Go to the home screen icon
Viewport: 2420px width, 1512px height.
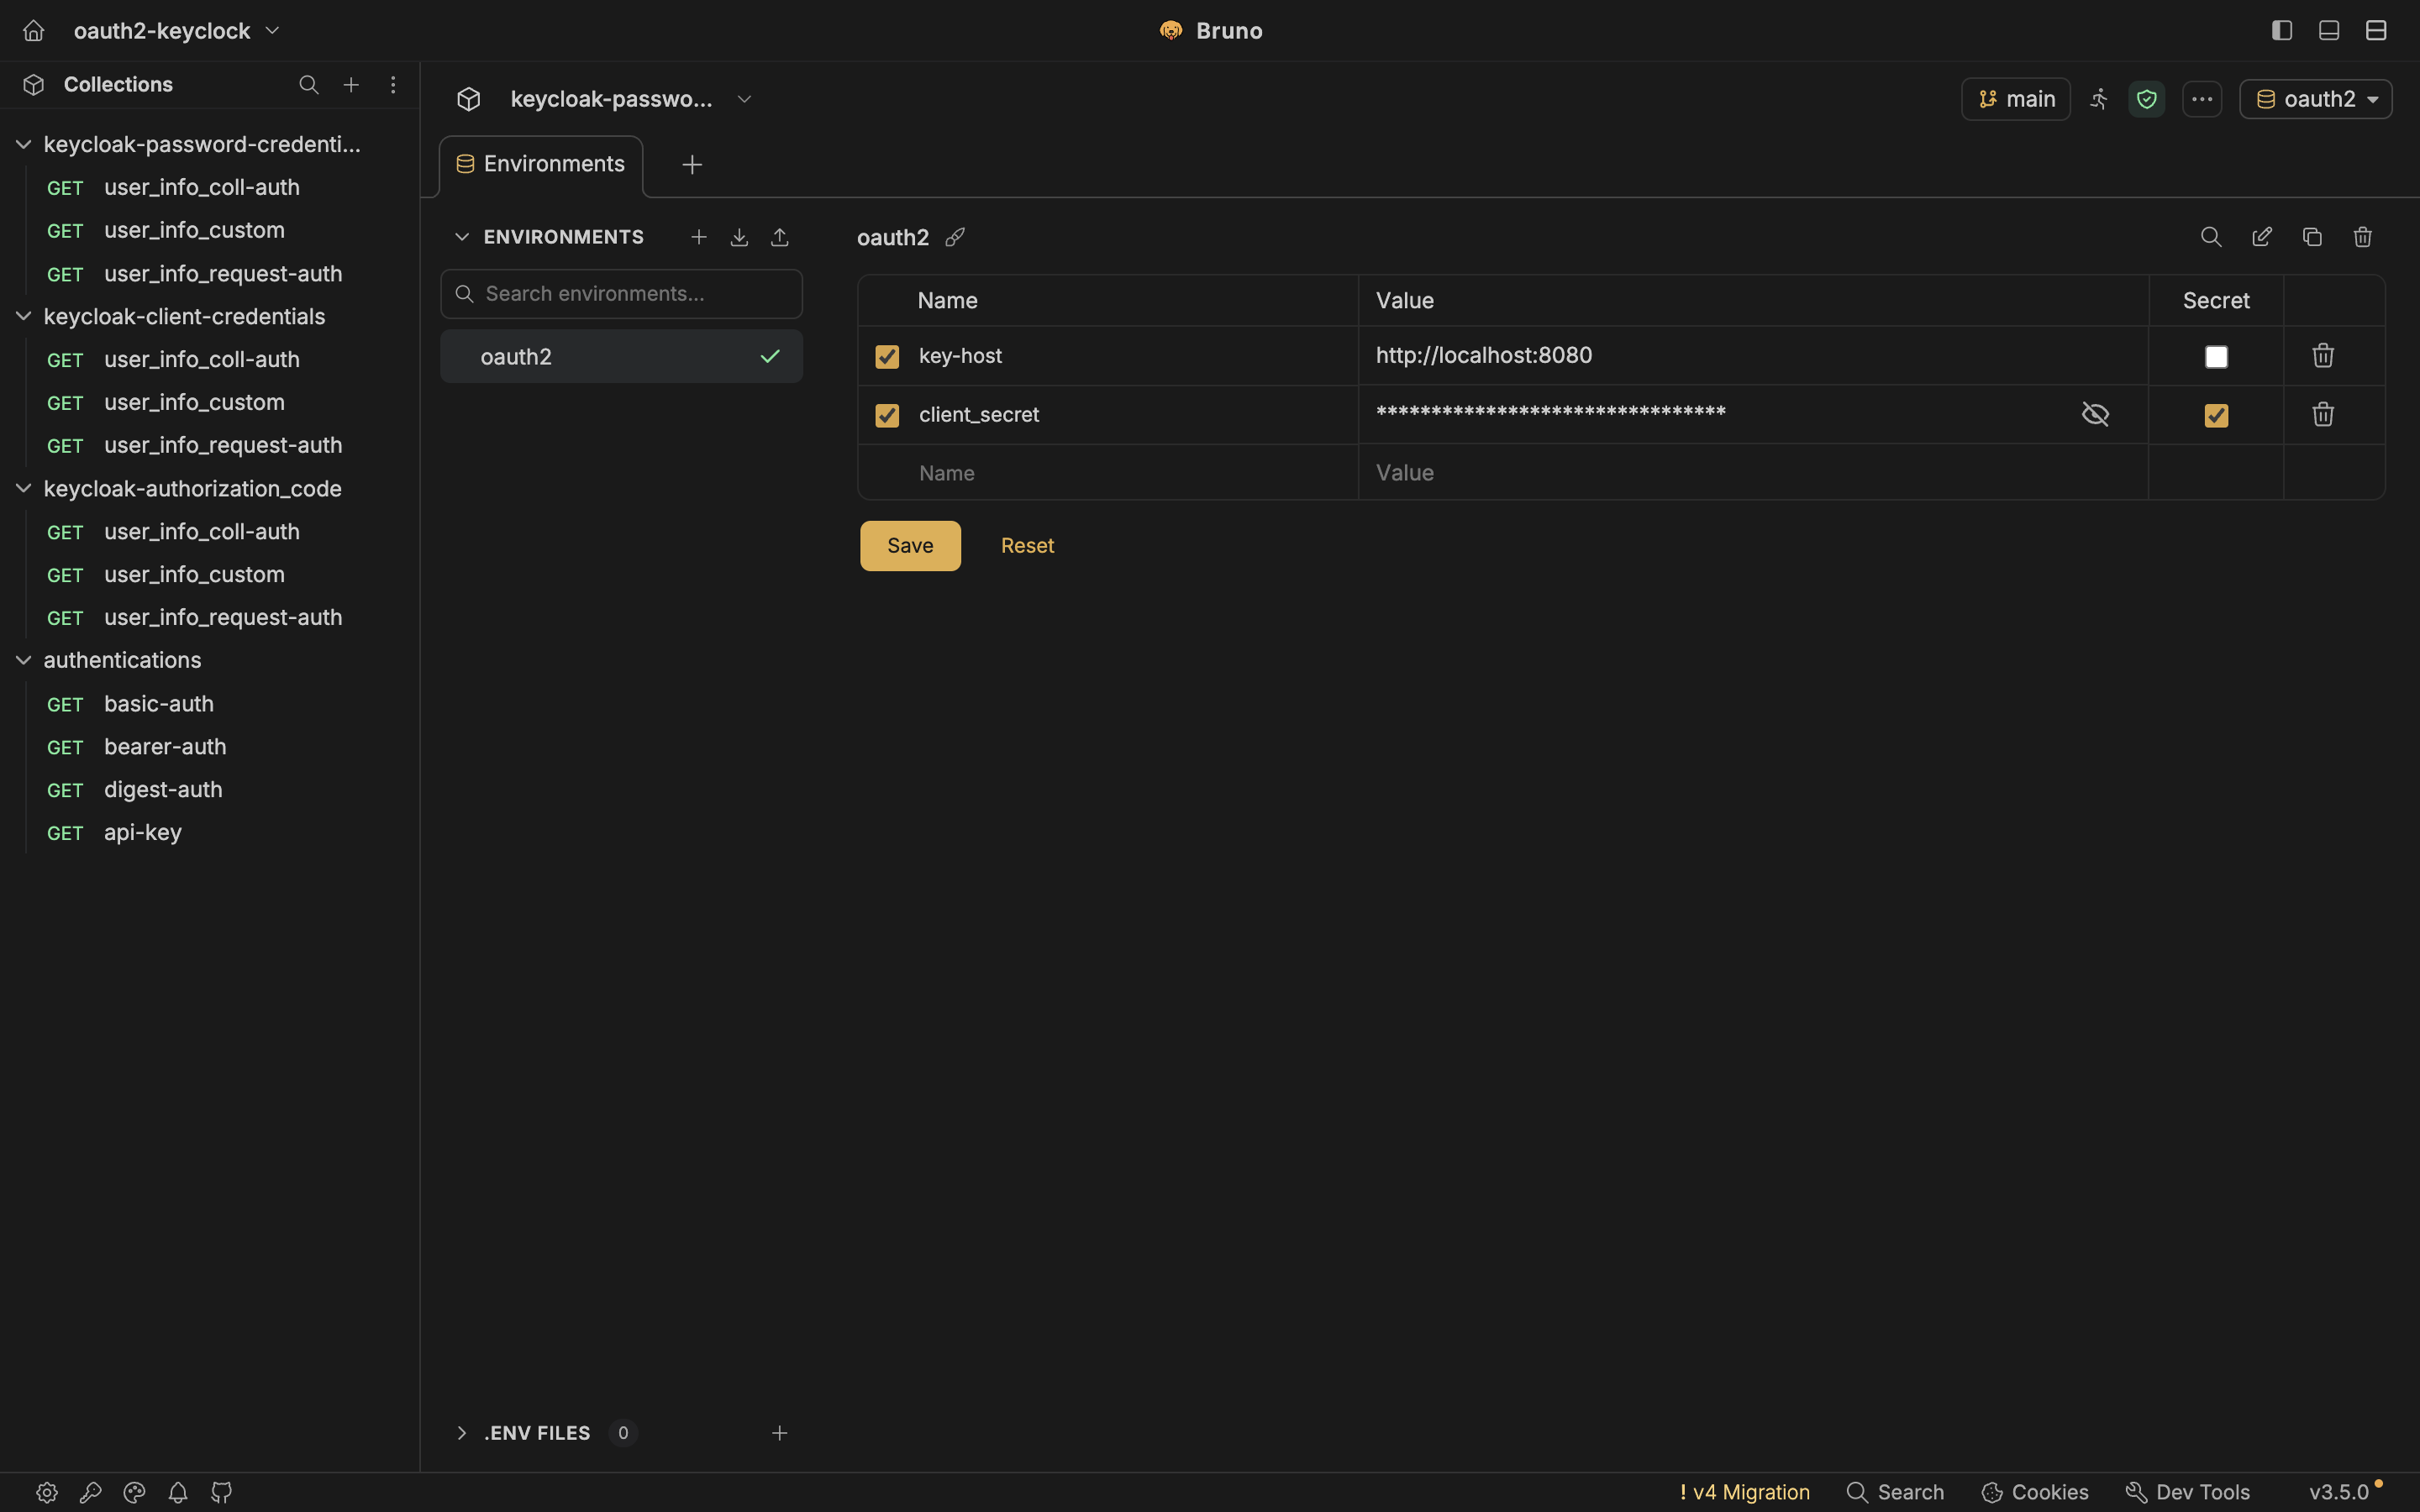pyautogui.click(x=33, y=31)
